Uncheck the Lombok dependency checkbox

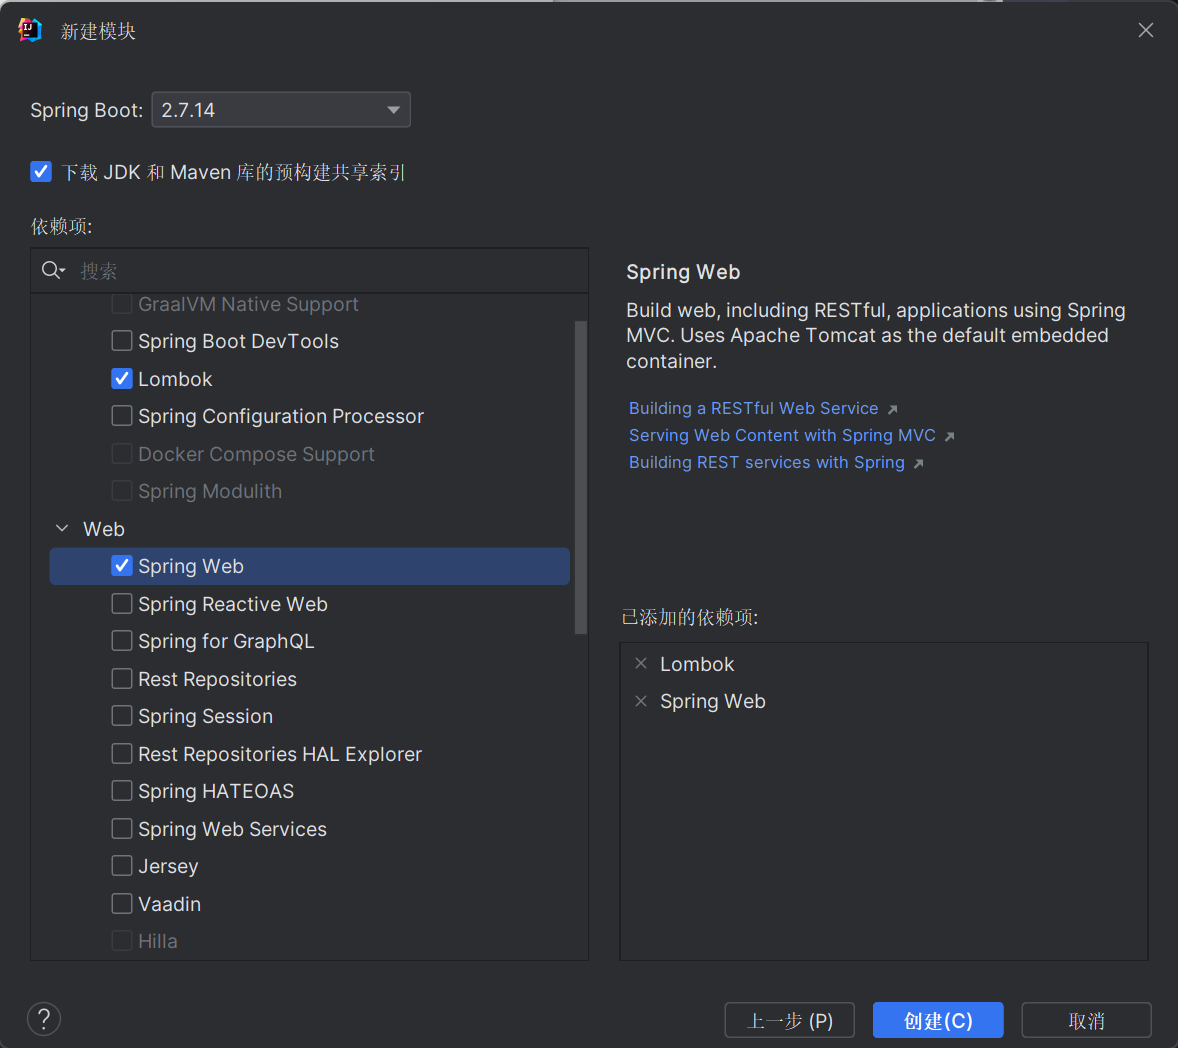coord(122,378)
